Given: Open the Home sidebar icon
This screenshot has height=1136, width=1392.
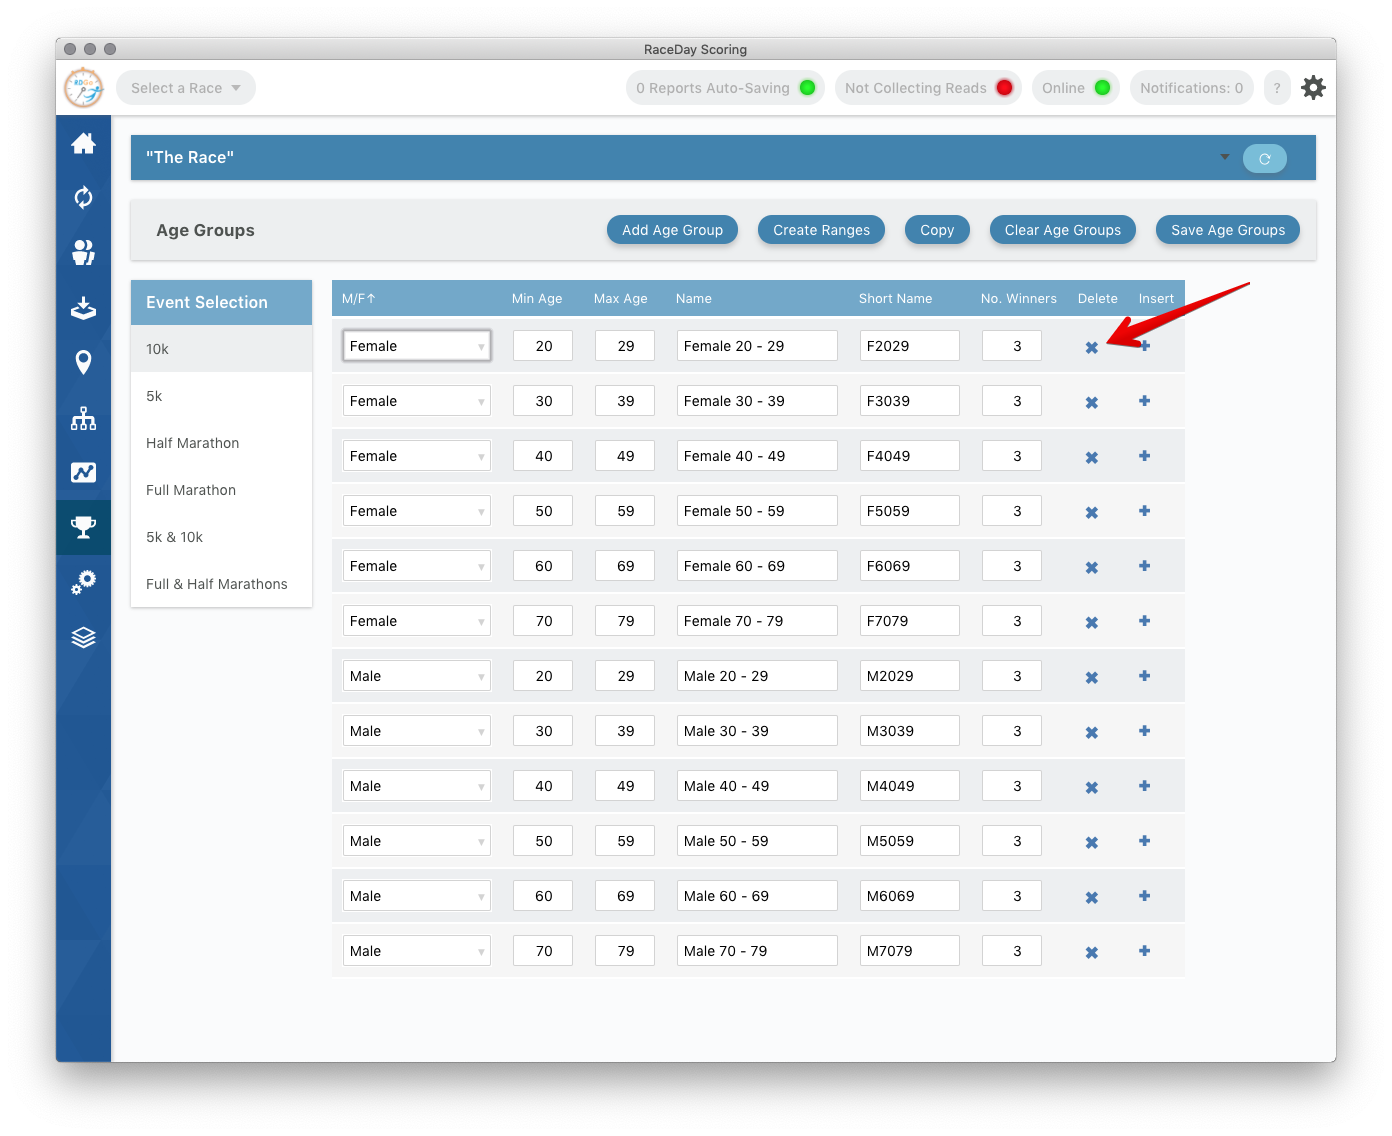Looking at the screenshot, I should pos(83,144).
